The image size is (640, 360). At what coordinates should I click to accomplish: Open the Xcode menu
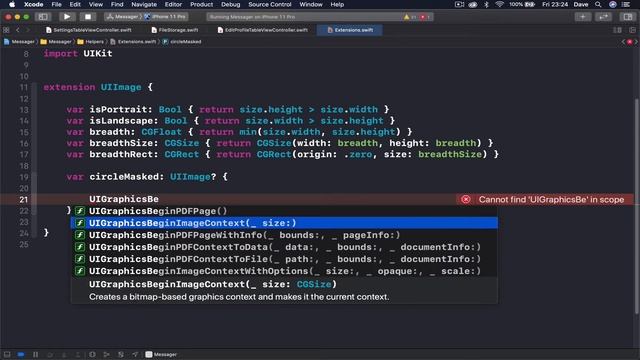tap(33, 4)
